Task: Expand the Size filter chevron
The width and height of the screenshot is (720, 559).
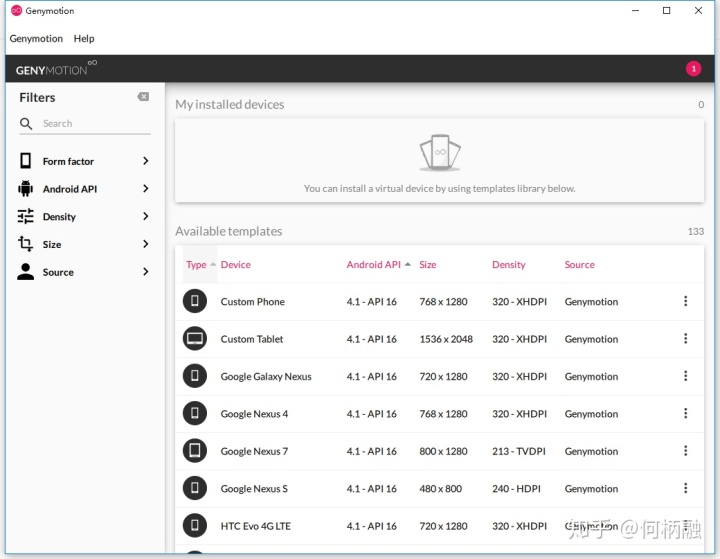Action: click(x=146, y=244)
